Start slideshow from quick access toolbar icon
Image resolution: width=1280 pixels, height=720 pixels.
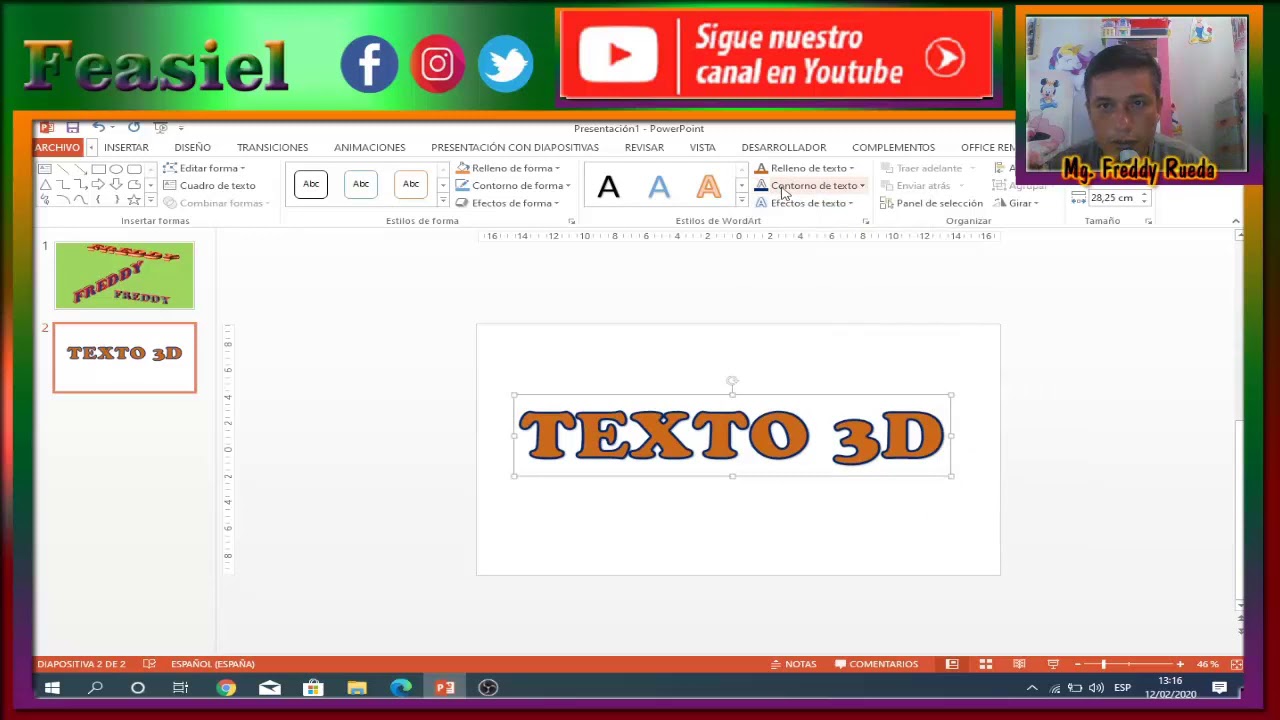pyautogui.click(x=160, y=128)
